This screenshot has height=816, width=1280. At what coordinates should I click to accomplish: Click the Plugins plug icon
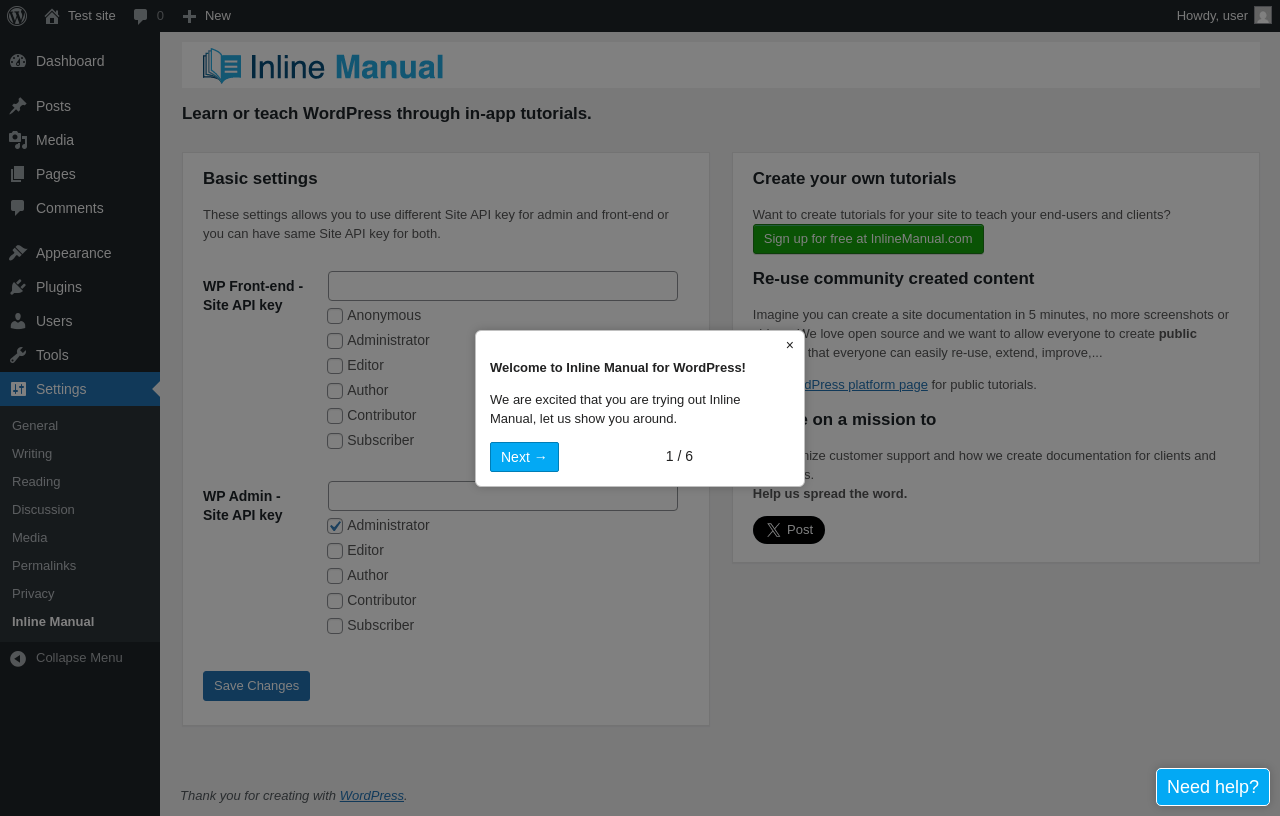tap(18, 287)
